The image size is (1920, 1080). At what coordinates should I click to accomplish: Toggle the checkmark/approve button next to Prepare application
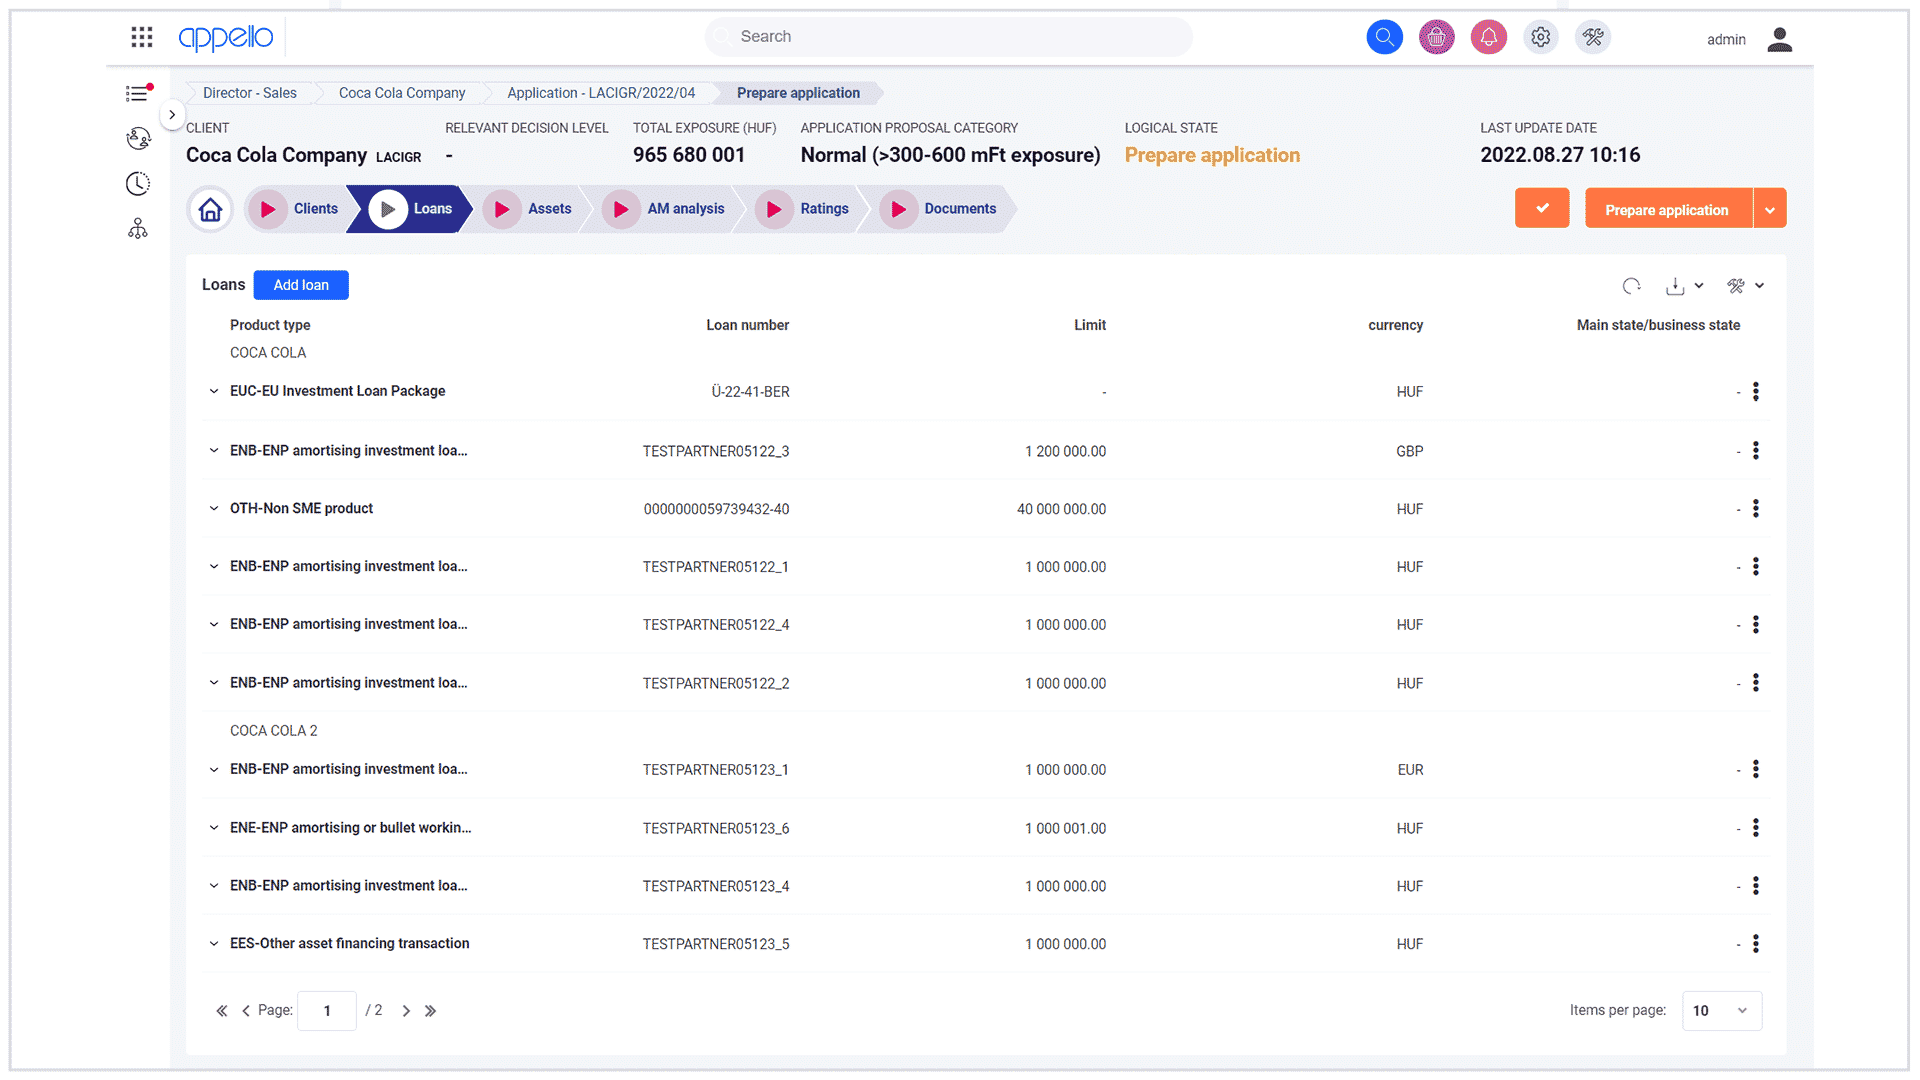(1544, 208)
